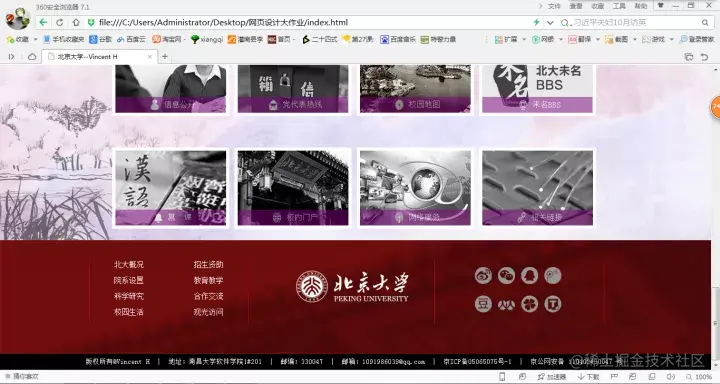This screenshot has width=720, height=384.
Task: Open the 校内门户 card
Action: [293, 188]
